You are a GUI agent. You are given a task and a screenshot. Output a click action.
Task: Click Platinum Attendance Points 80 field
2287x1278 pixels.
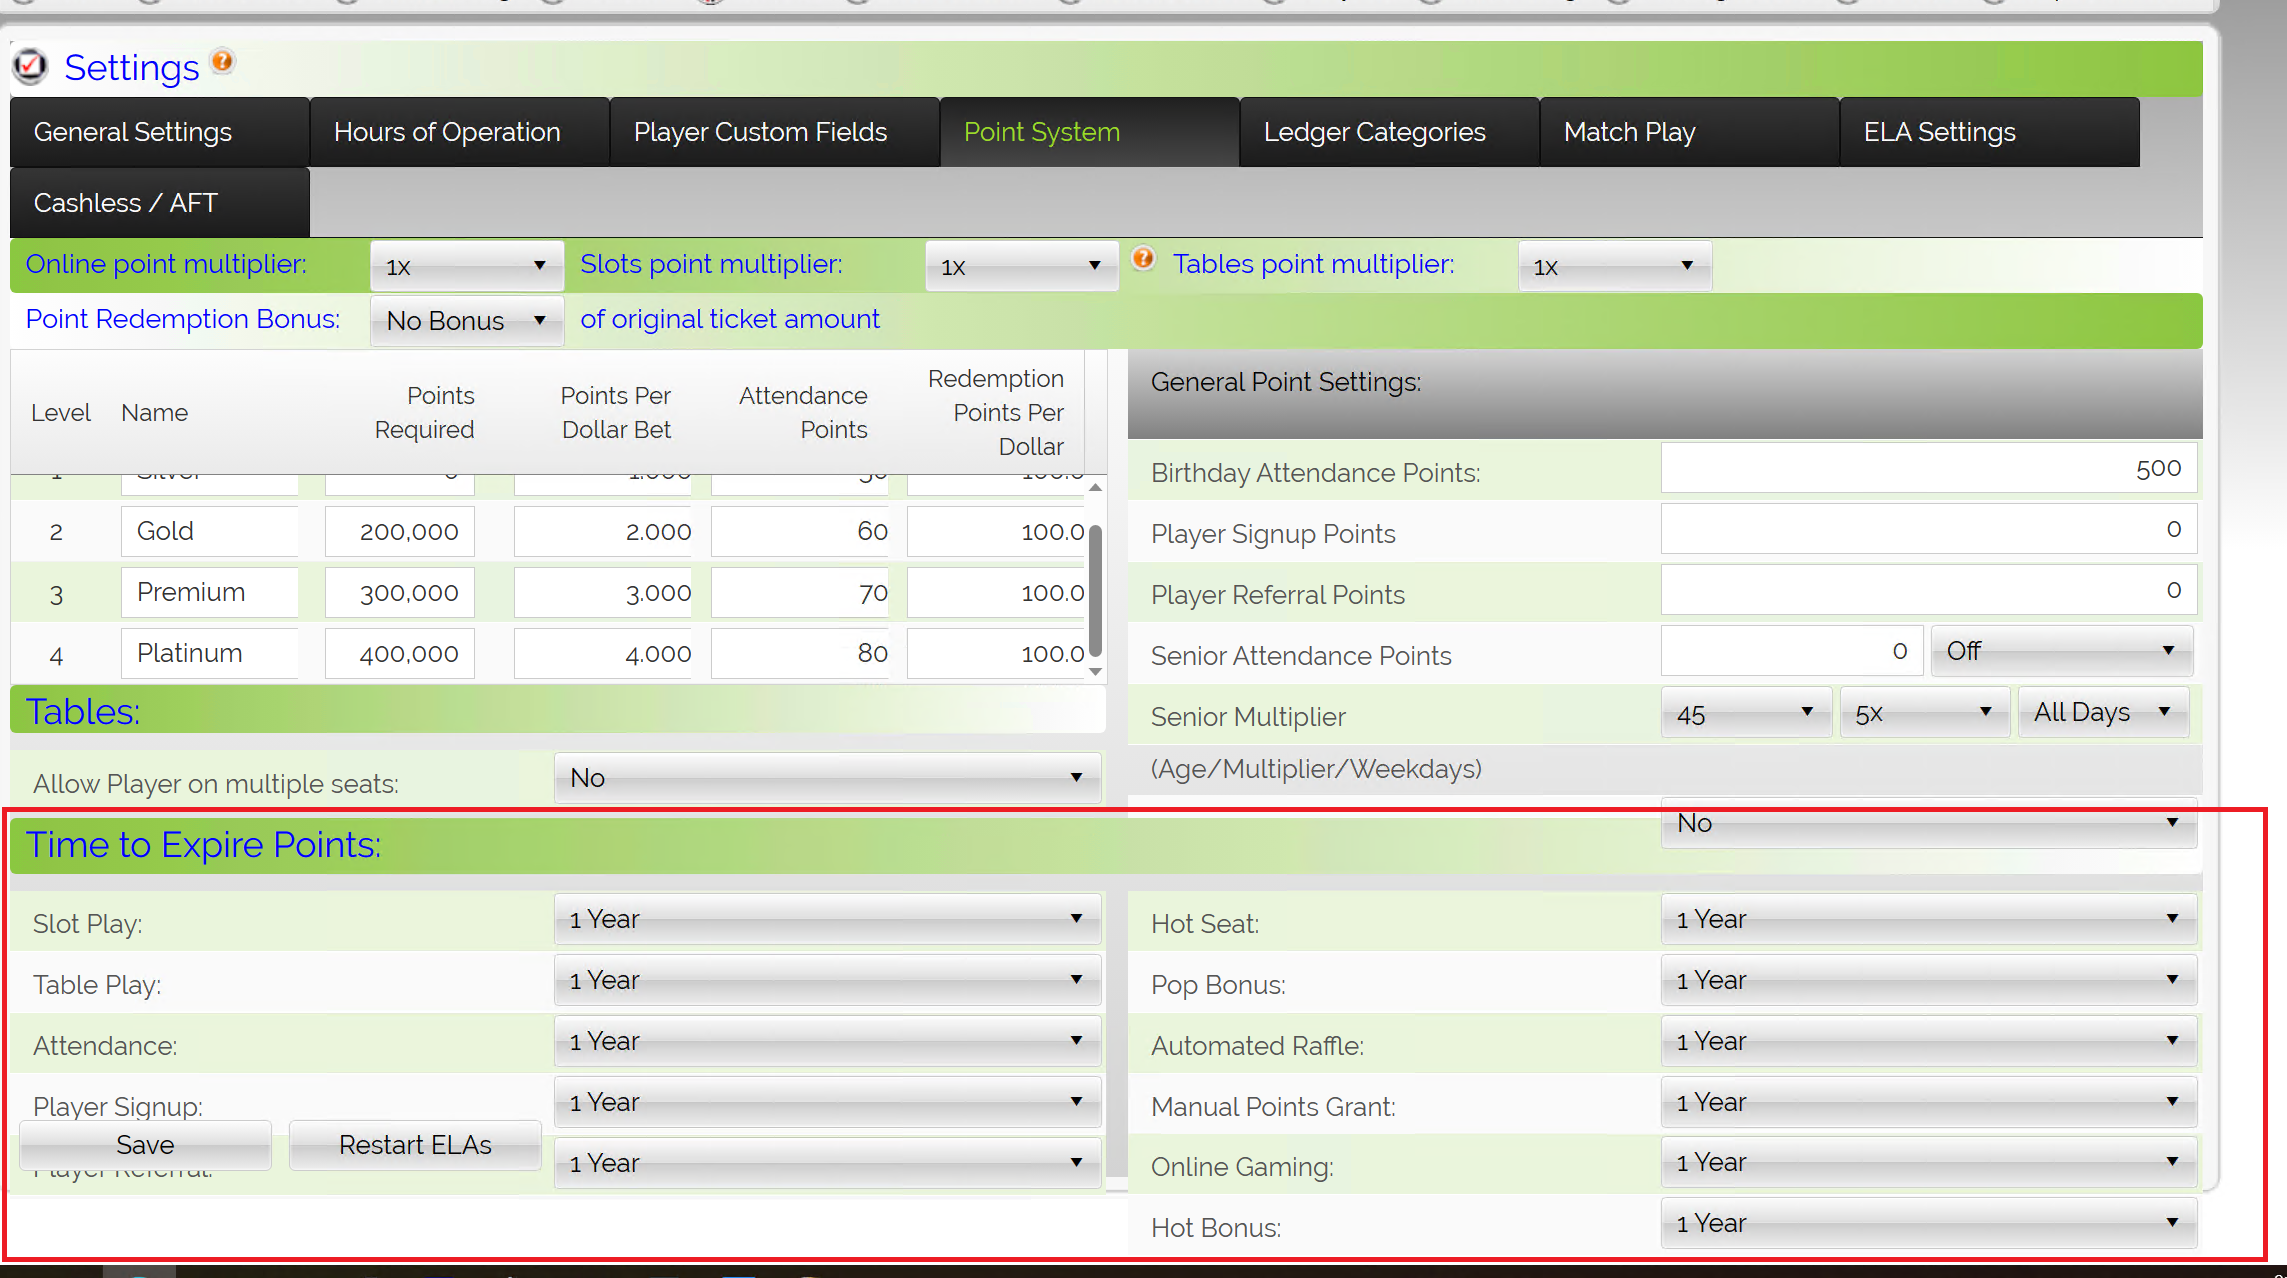(x=800, y=653)
